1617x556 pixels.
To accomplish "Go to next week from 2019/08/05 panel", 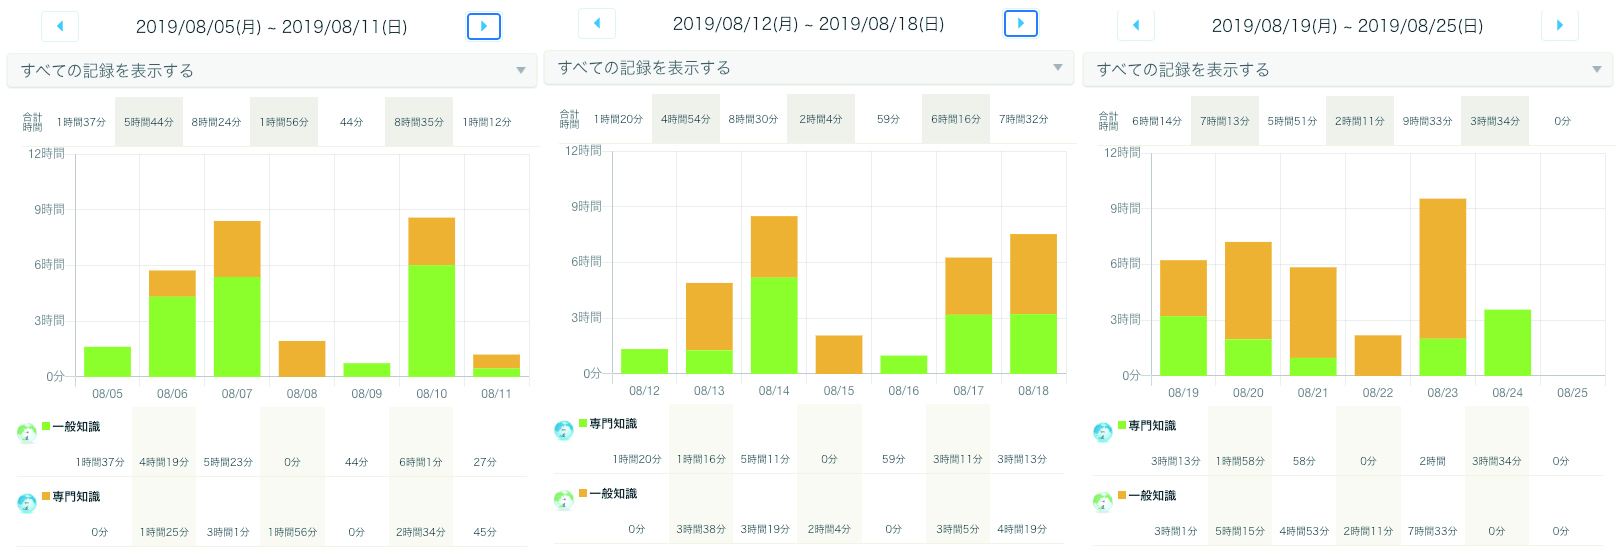I will pos(484,26).
